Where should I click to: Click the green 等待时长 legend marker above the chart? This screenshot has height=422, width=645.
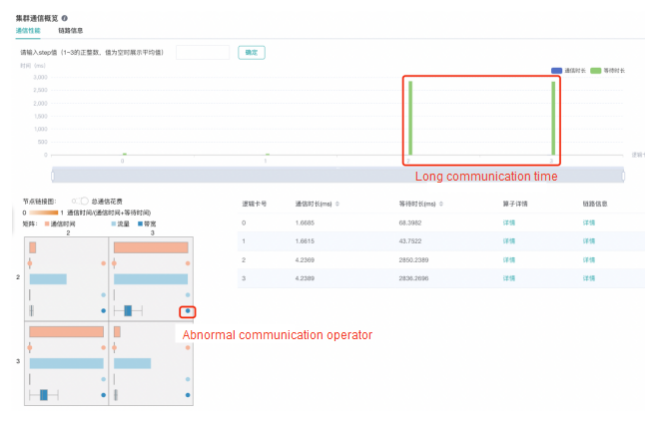coord(597,70)
